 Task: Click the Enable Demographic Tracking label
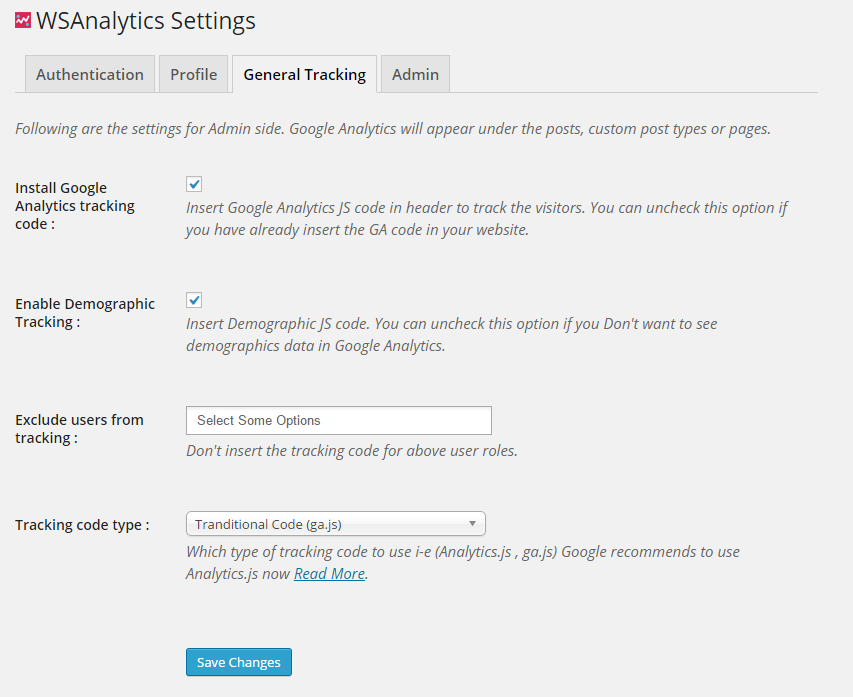[x=85, y=313]
